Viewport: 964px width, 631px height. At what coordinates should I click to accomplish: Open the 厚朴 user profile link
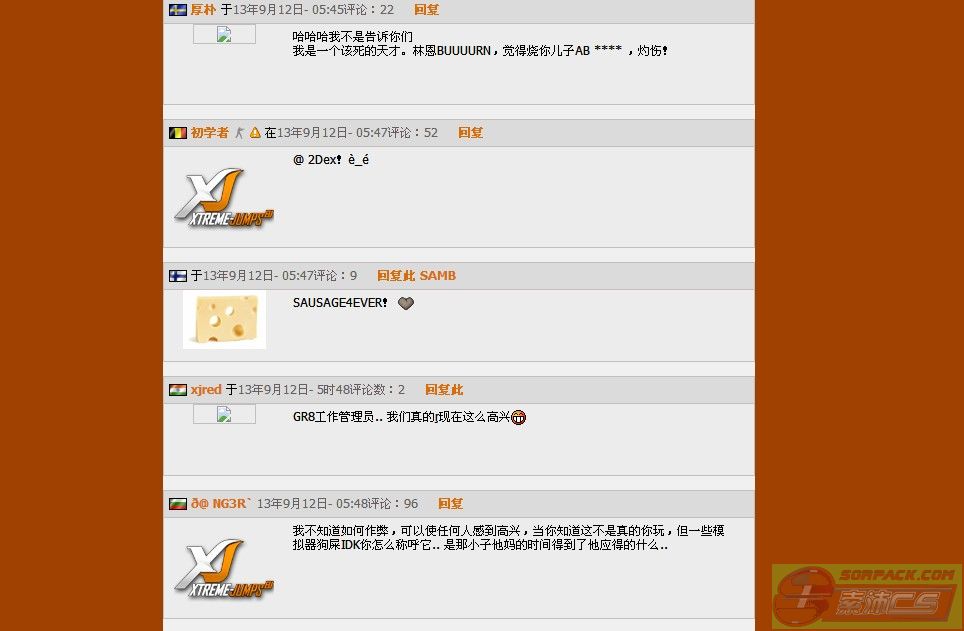(203, 10)
